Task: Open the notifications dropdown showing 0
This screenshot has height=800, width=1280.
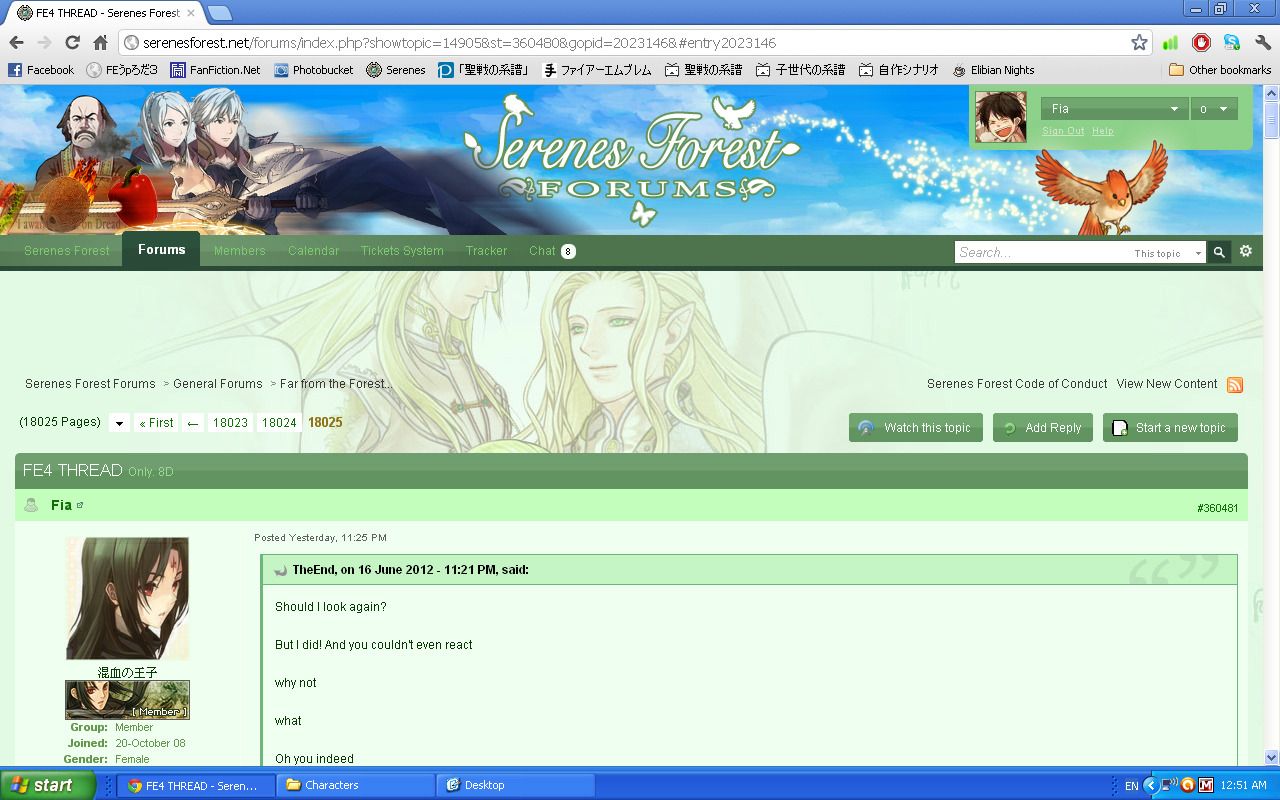Action: pos(1213,109)
